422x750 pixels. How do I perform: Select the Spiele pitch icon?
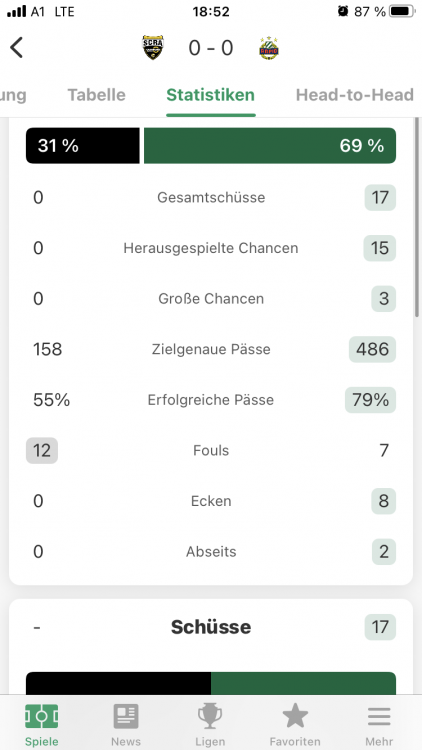42,716
